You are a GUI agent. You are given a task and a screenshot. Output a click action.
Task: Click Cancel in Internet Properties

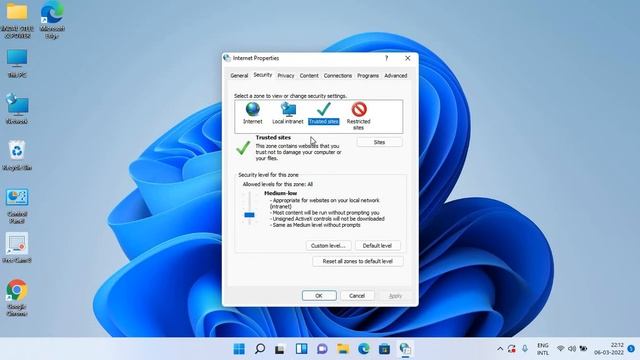point(357,296)
